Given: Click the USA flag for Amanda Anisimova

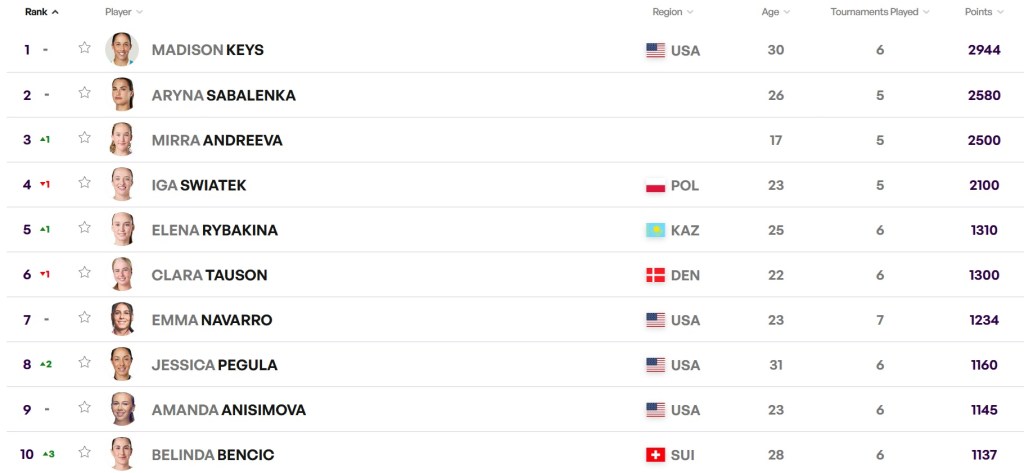Looking at the screenshot, I should pos(656,410).
